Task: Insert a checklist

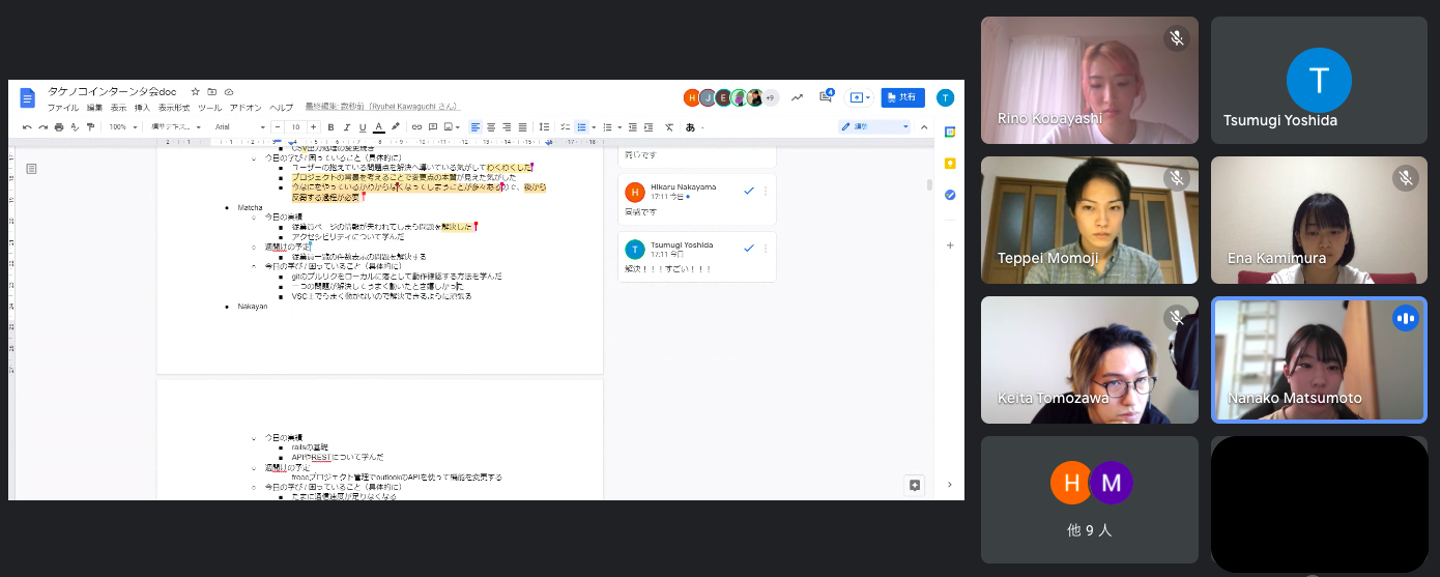Action: click(565, 127)
